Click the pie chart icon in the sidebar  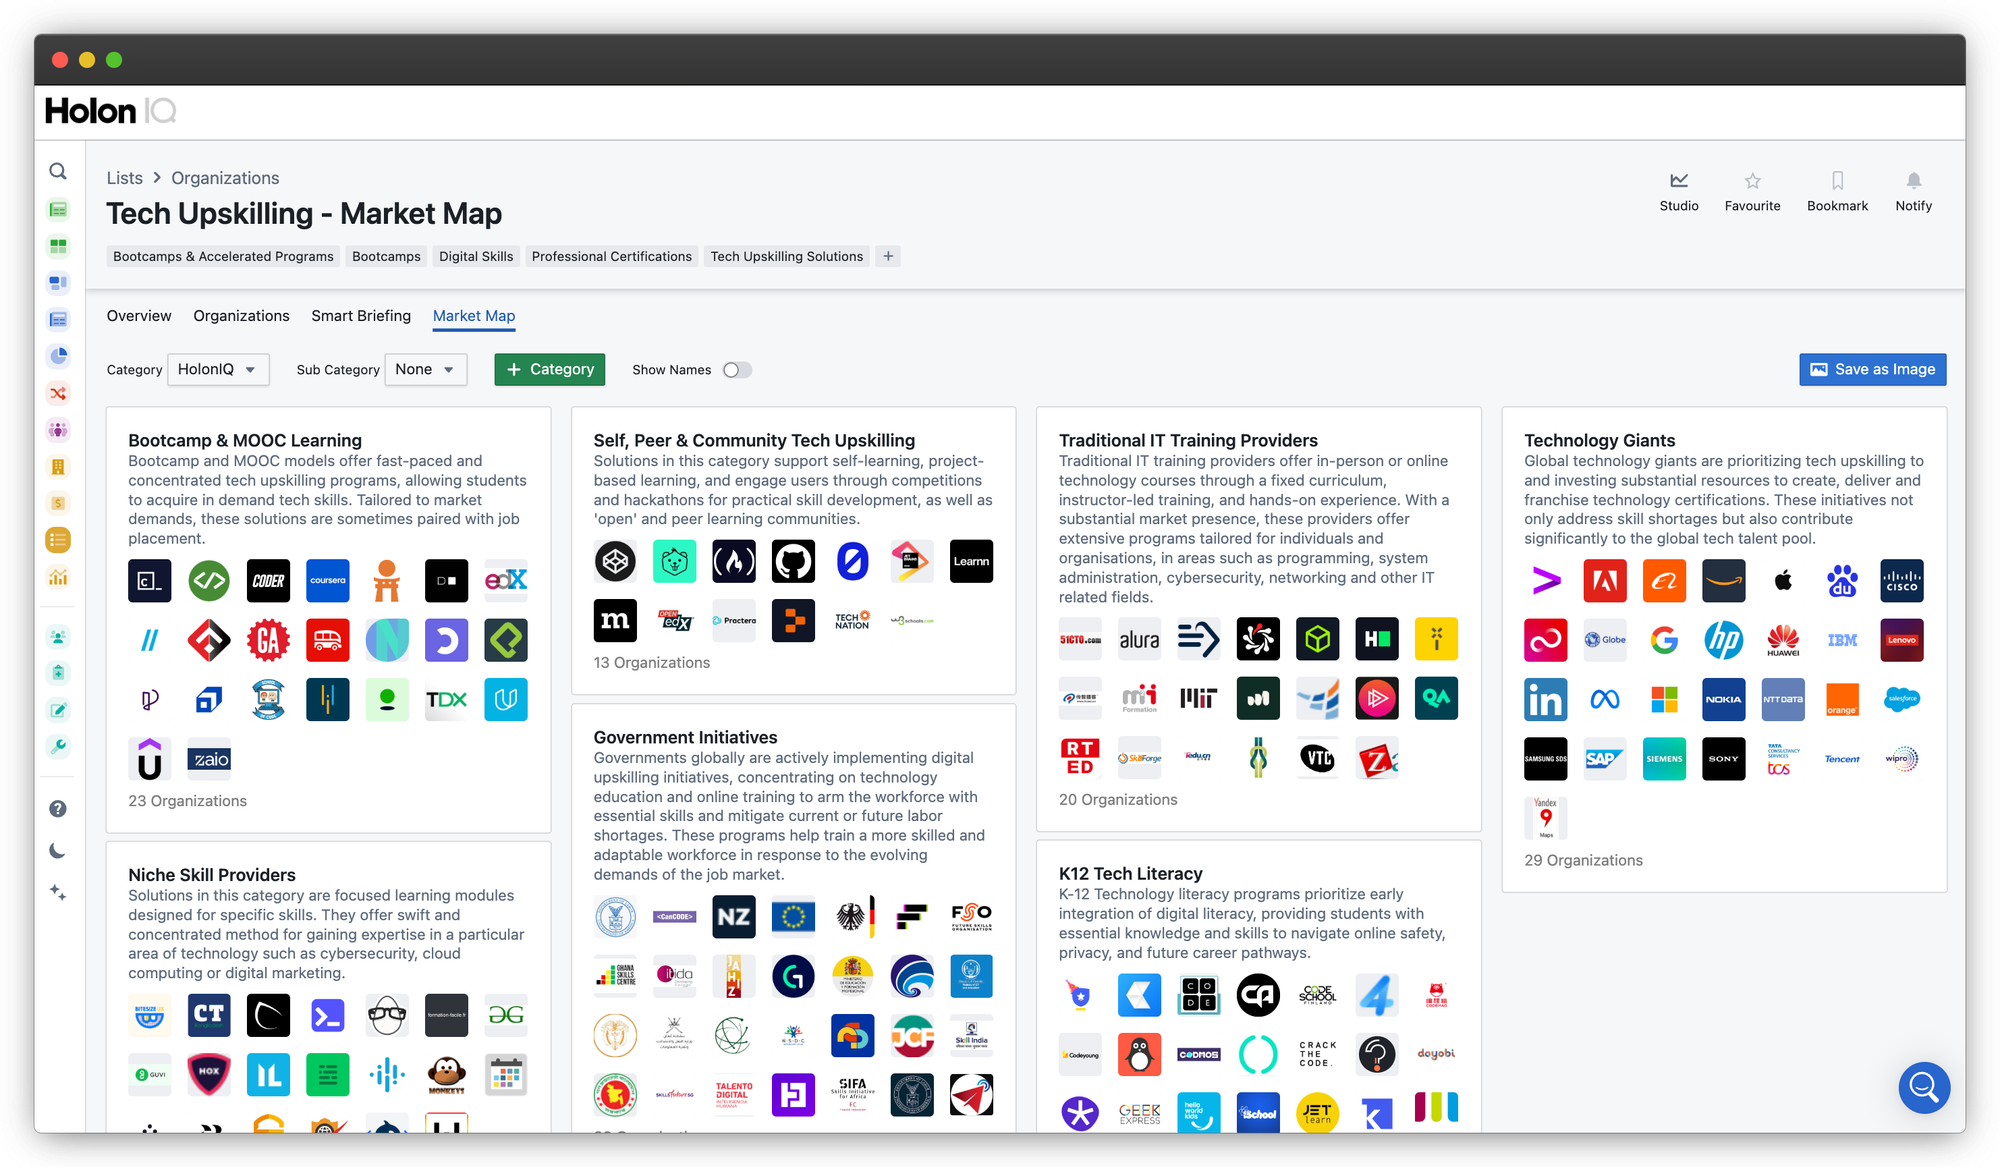point(58,356)
